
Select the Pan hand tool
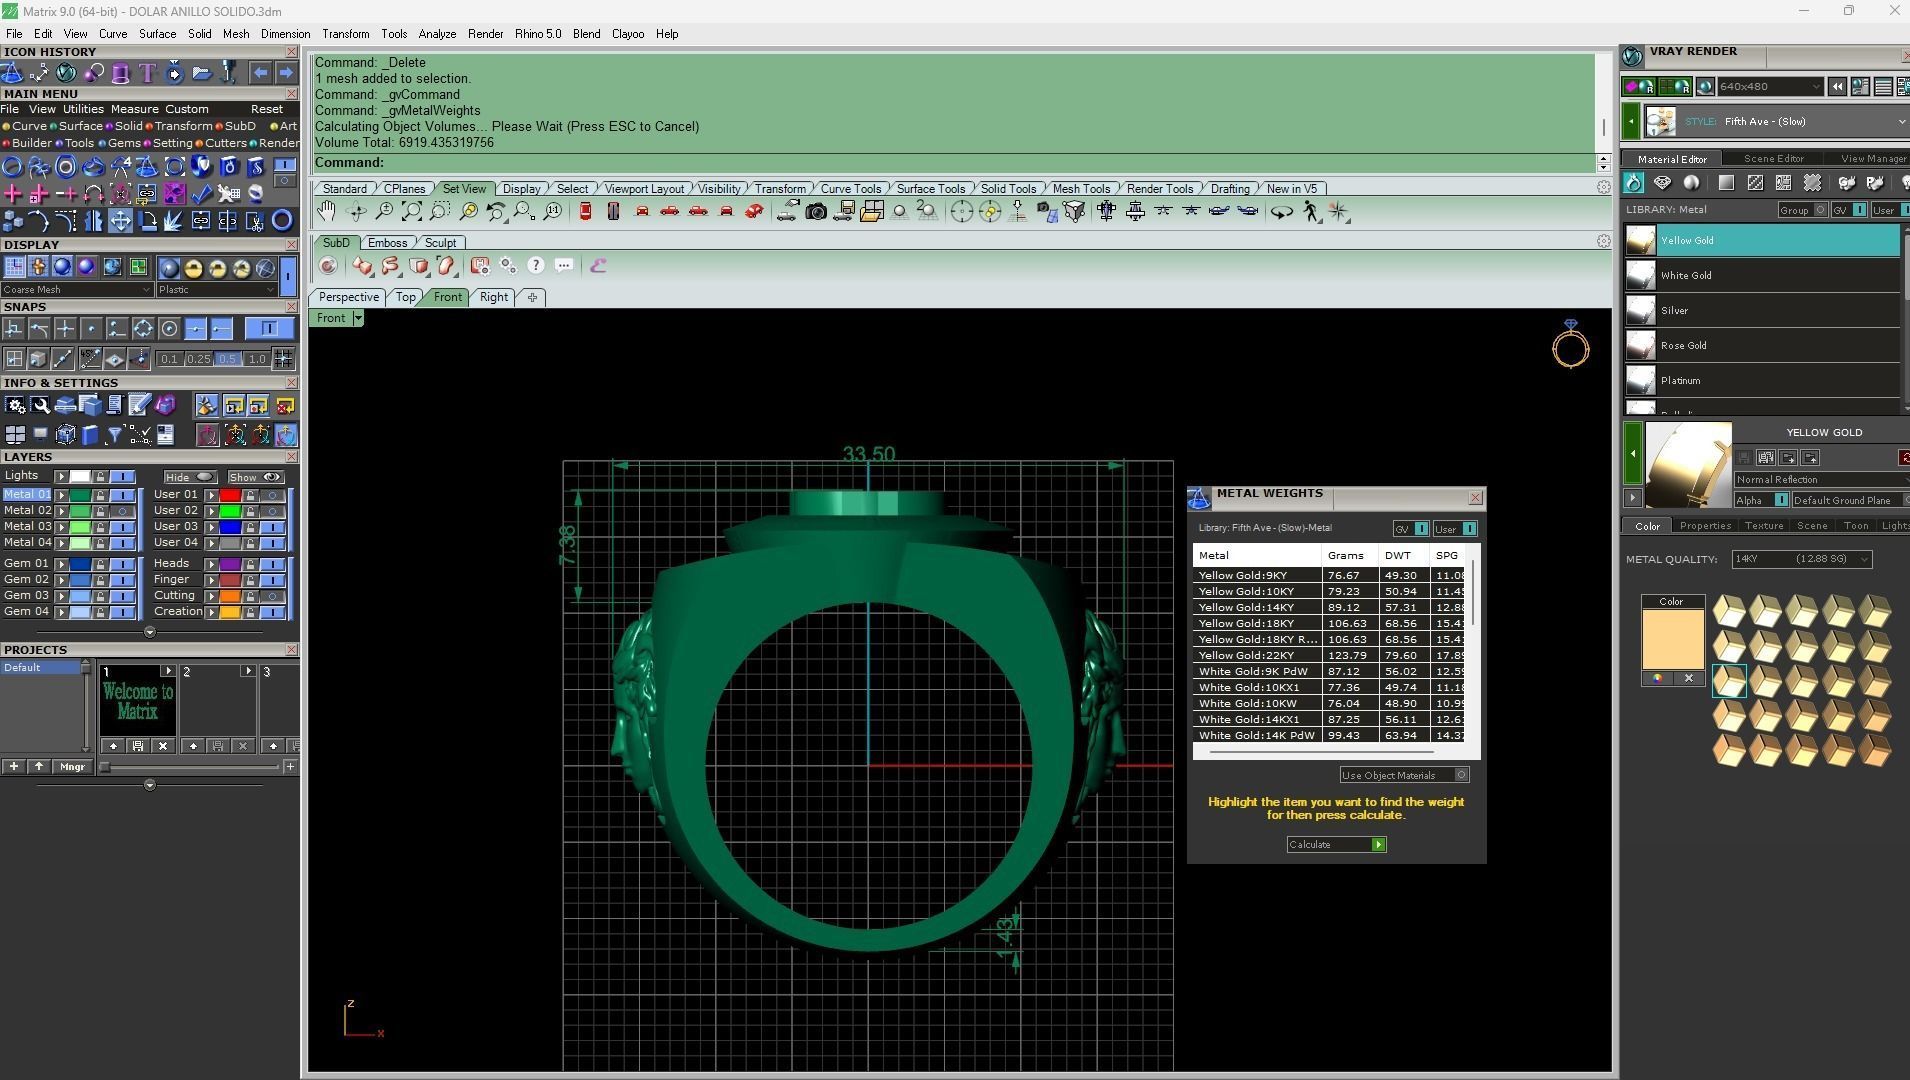pyautogui.click(x=327, y=211)
